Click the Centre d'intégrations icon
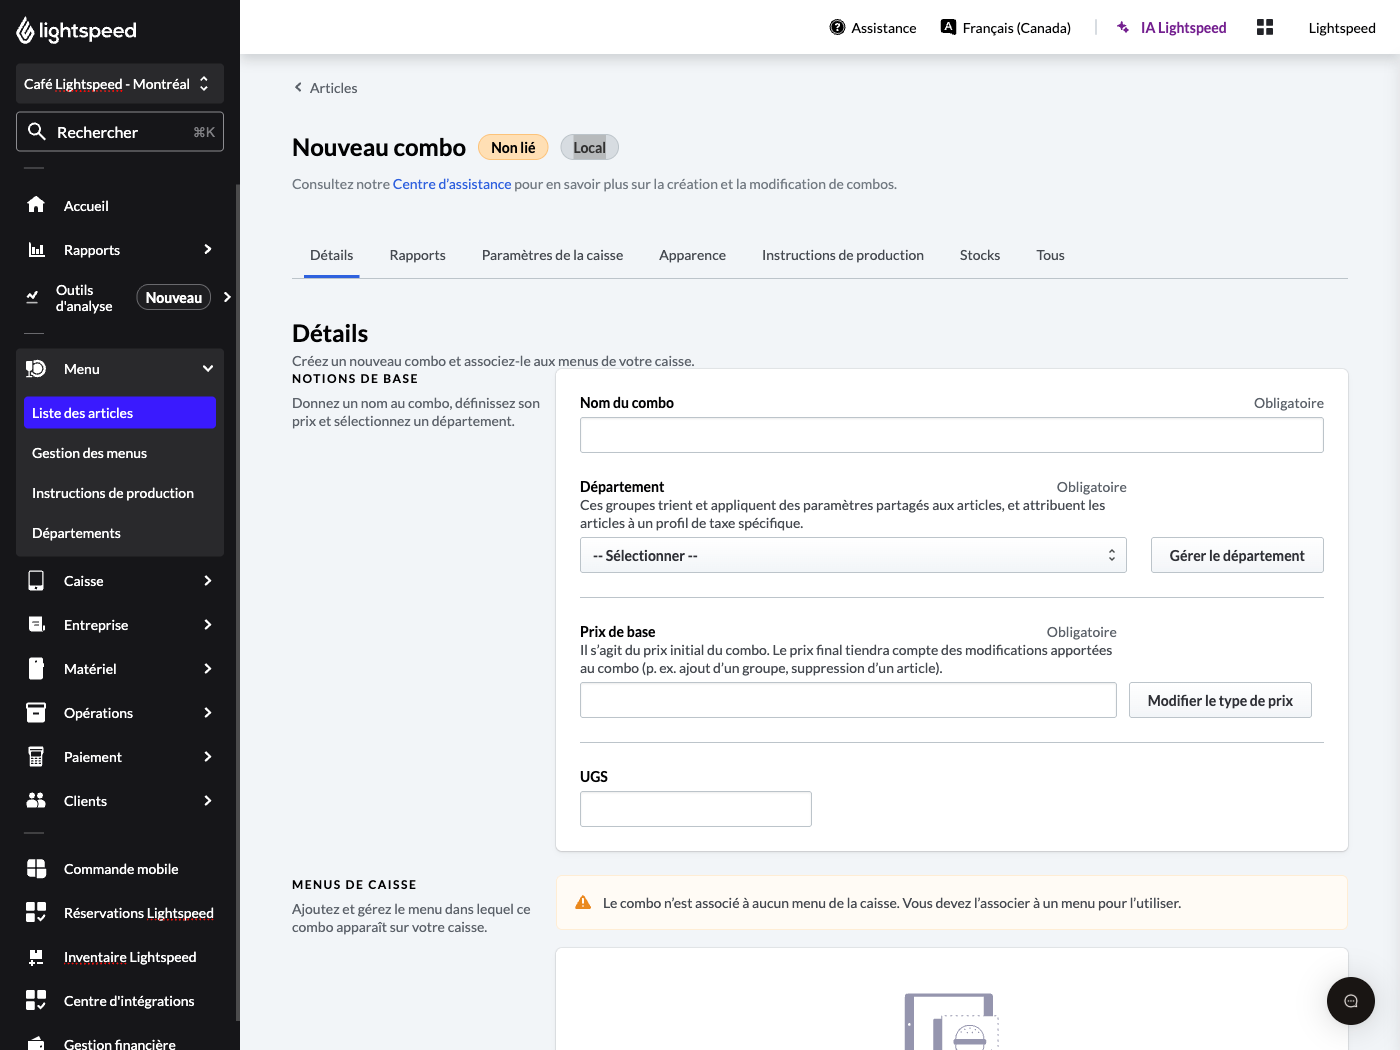1400x1050 pixels. pos(36,1001)
